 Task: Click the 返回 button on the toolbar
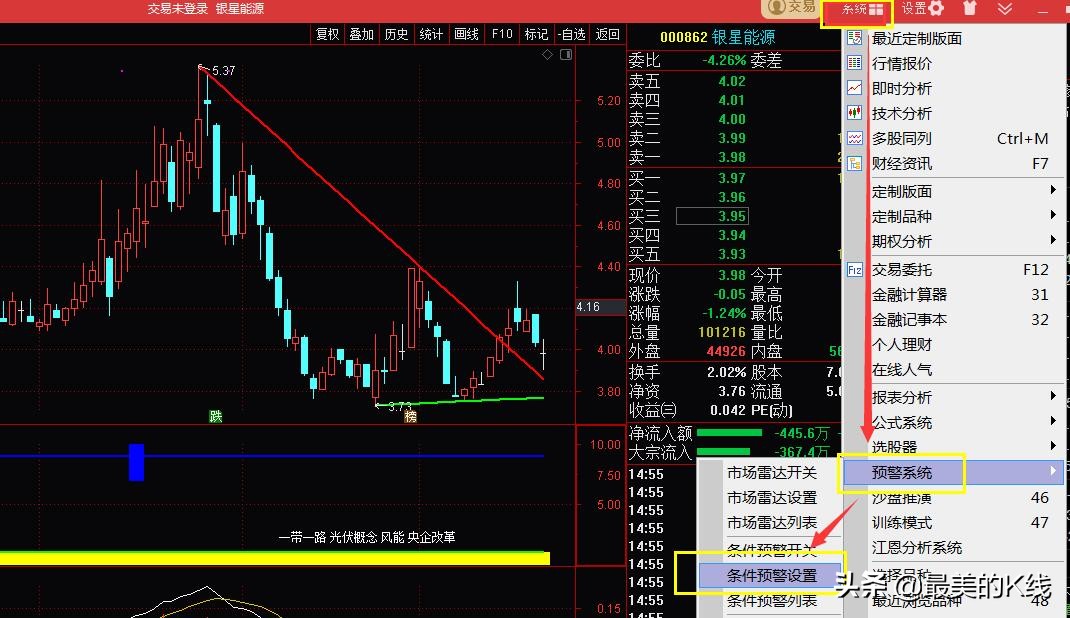tap(606, 33)
